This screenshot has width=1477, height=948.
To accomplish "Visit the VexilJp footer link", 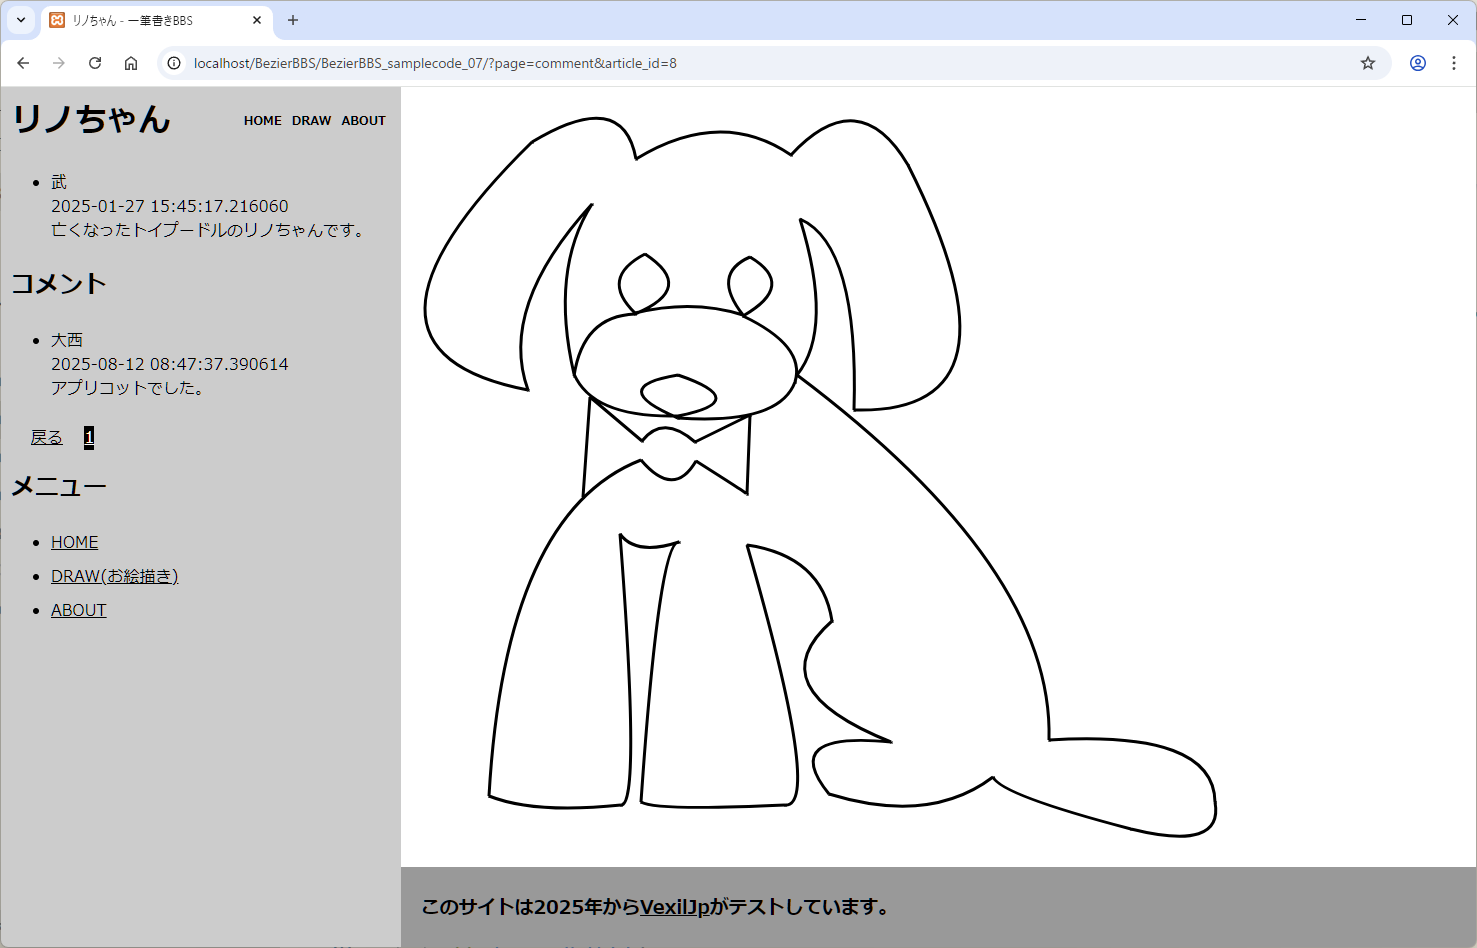I will [x=674, y=907].
